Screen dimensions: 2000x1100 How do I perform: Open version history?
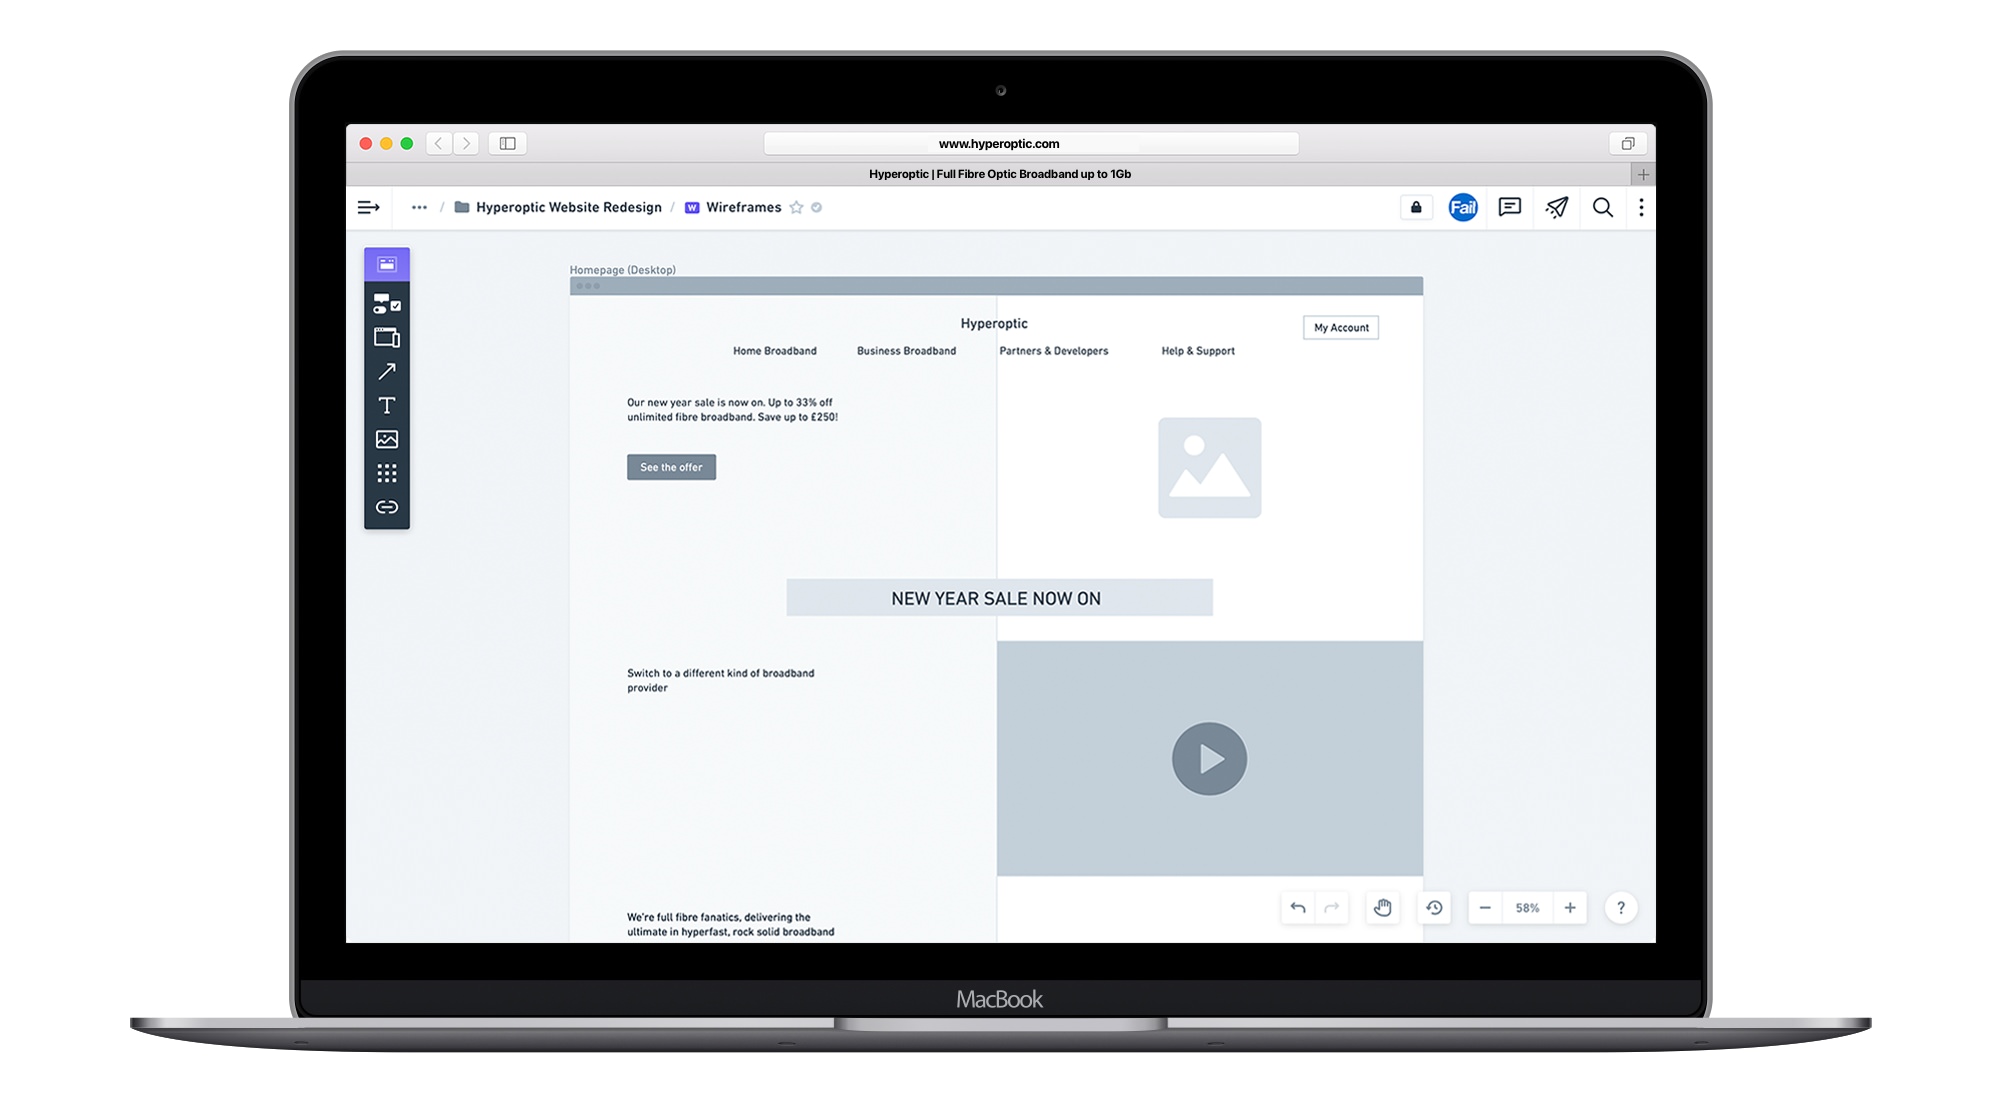[1434, 908]
